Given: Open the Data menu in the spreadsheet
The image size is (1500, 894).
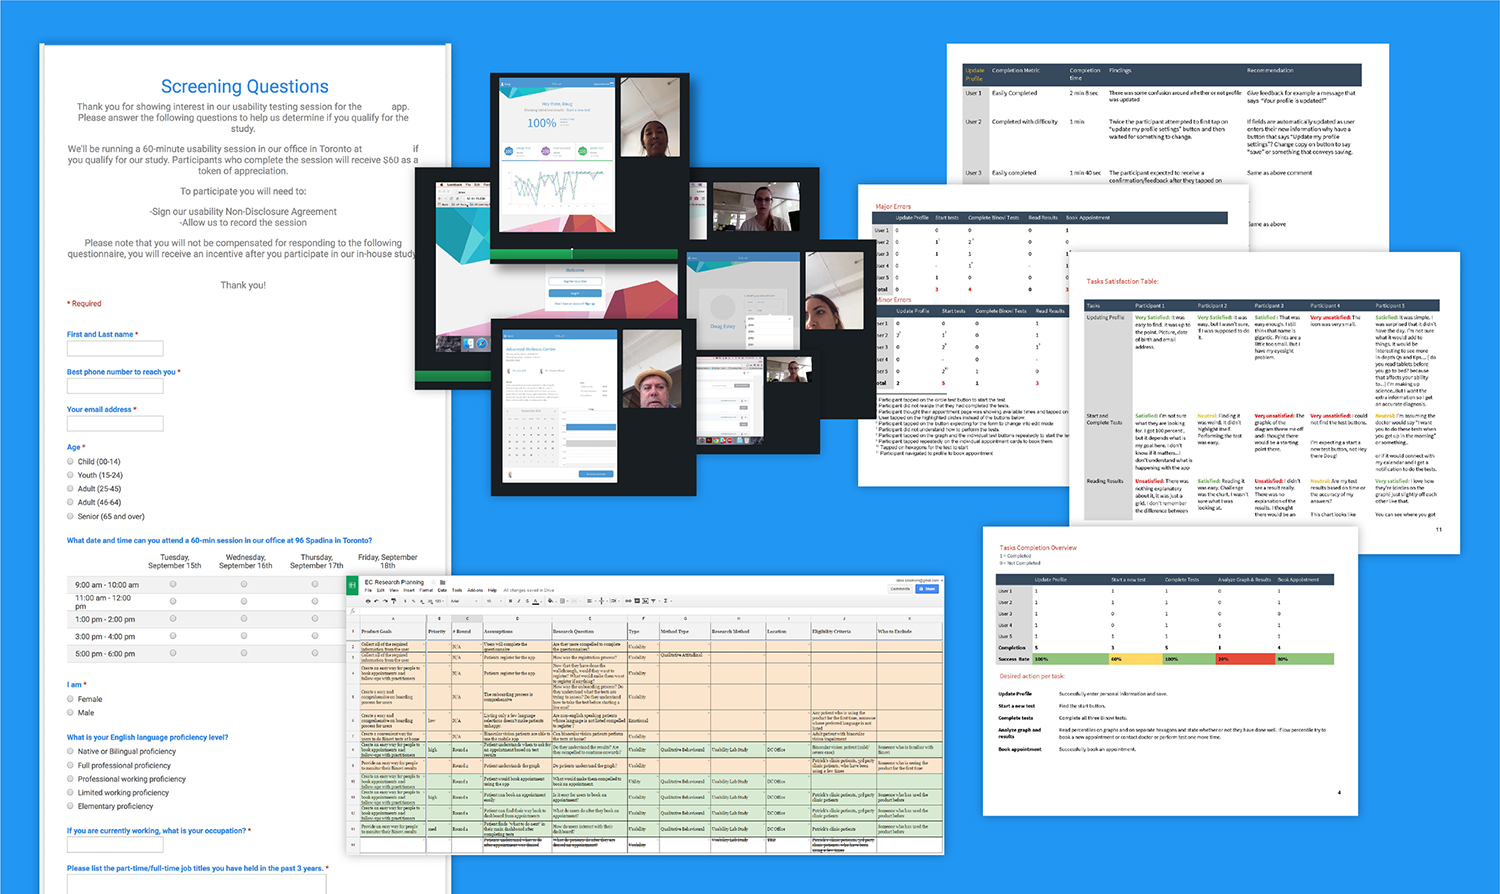Looking at the screenshot, I should pyautogui.click(x=442, y=590).
